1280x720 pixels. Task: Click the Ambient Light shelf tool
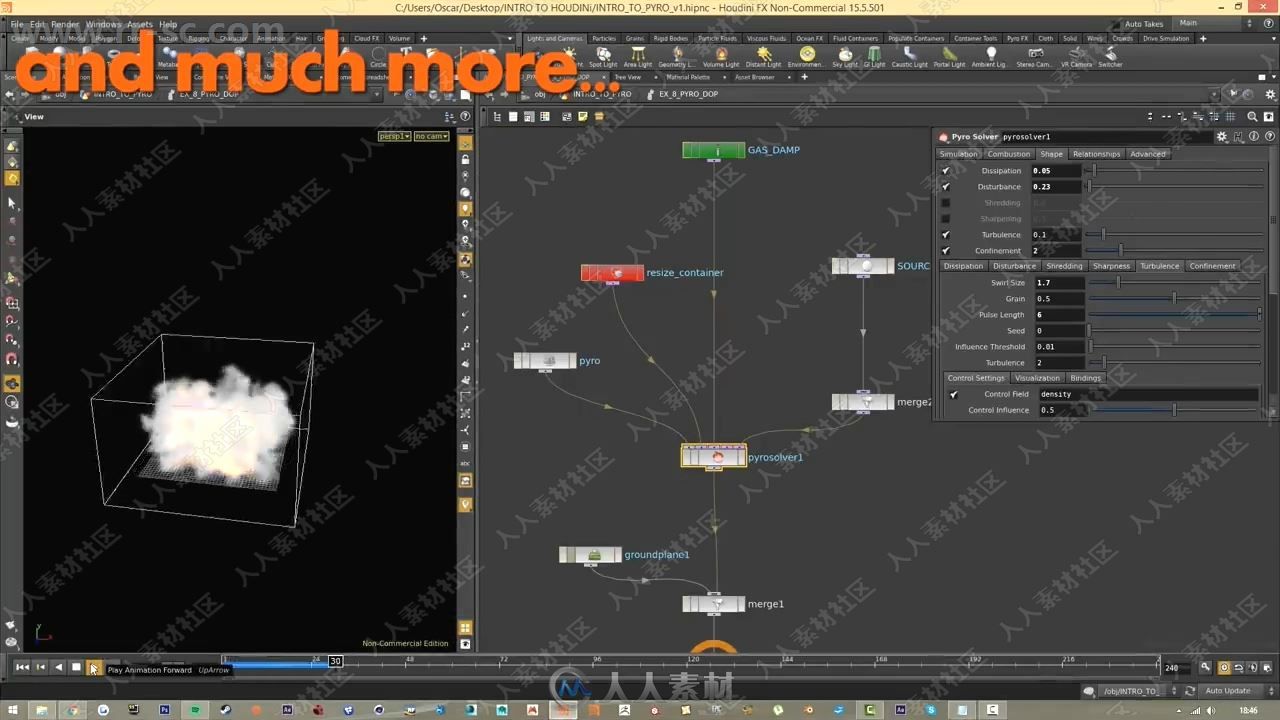(x=990, y=57)
